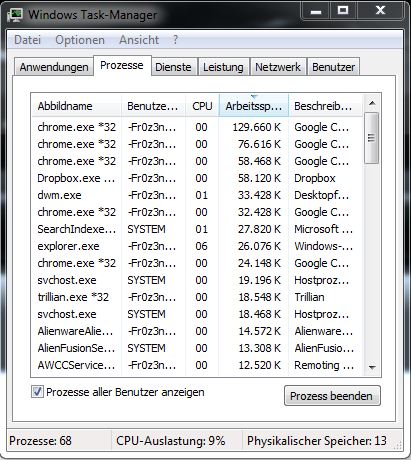This screenshot has height=460, width=411.
Task: Open the Optionen menu
Action: point(80,40)
